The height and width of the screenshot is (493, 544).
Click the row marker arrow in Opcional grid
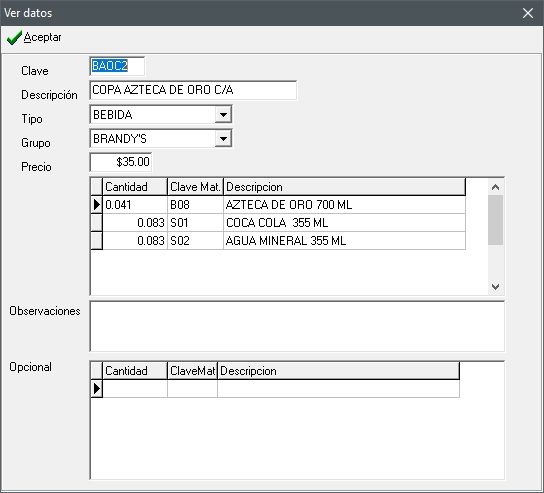pos(96,389)
